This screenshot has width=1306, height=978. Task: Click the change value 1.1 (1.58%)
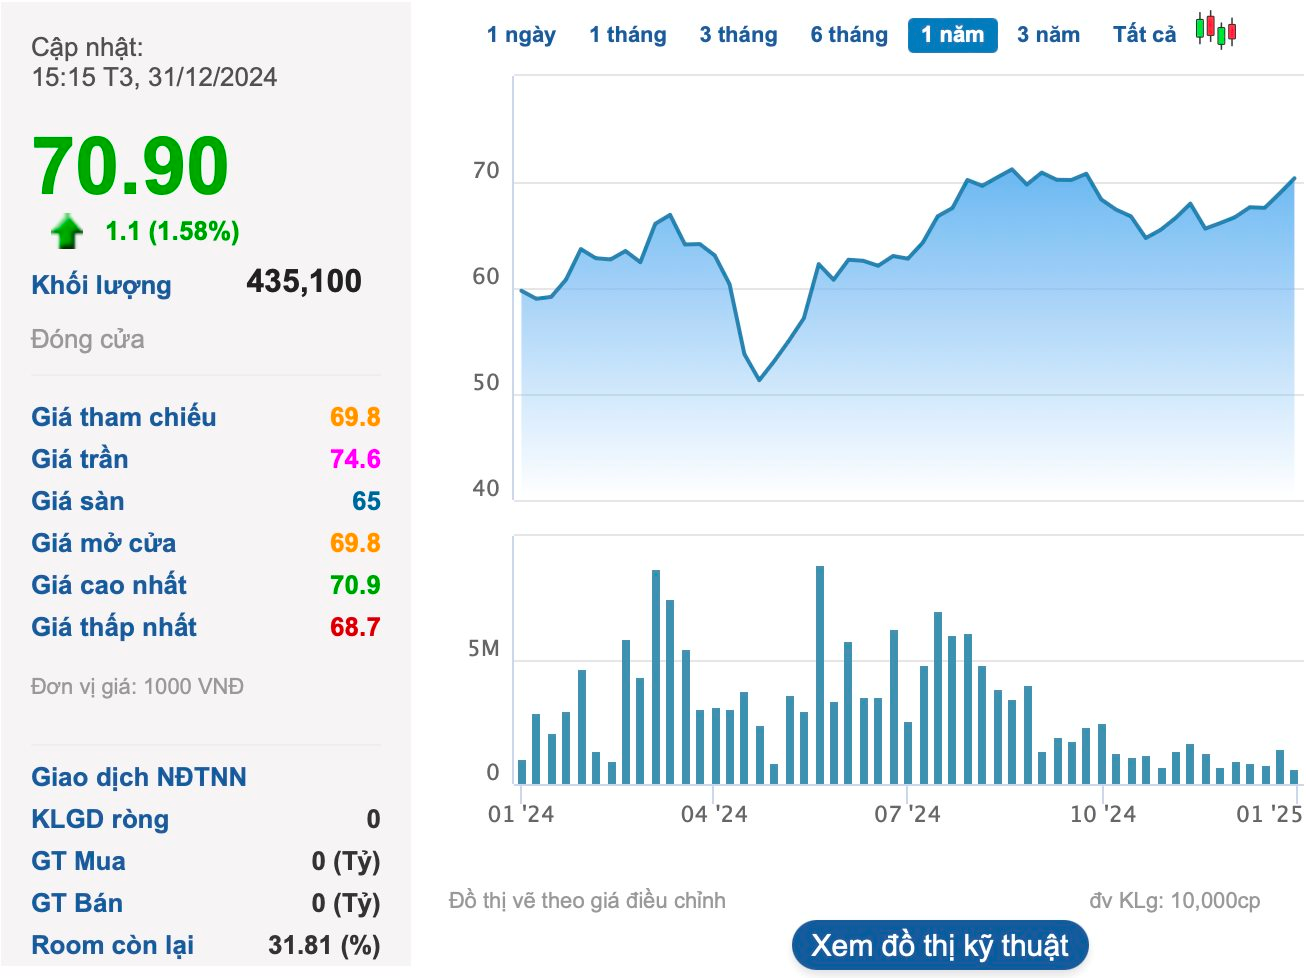coord(173,232)
